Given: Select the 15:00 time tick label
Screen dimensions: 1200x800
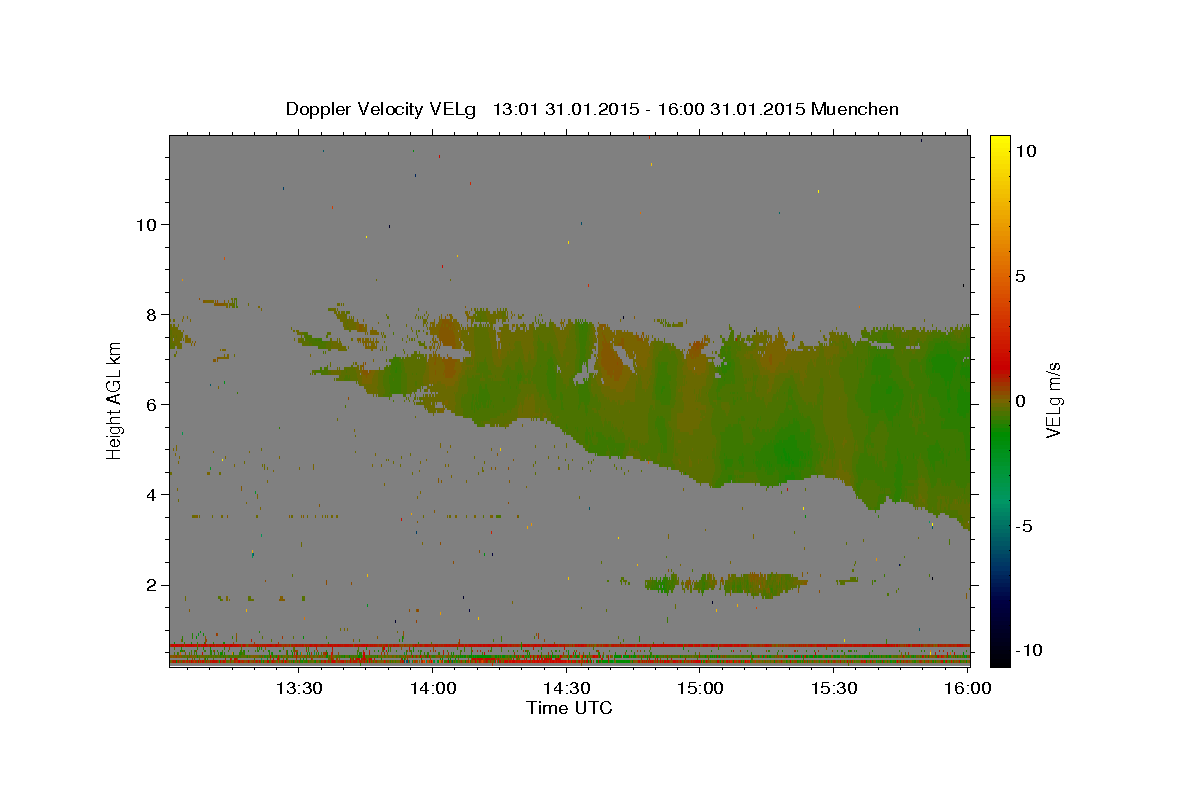Looking at the screenshot, I should pyautogui.click(x=701, y=688).
